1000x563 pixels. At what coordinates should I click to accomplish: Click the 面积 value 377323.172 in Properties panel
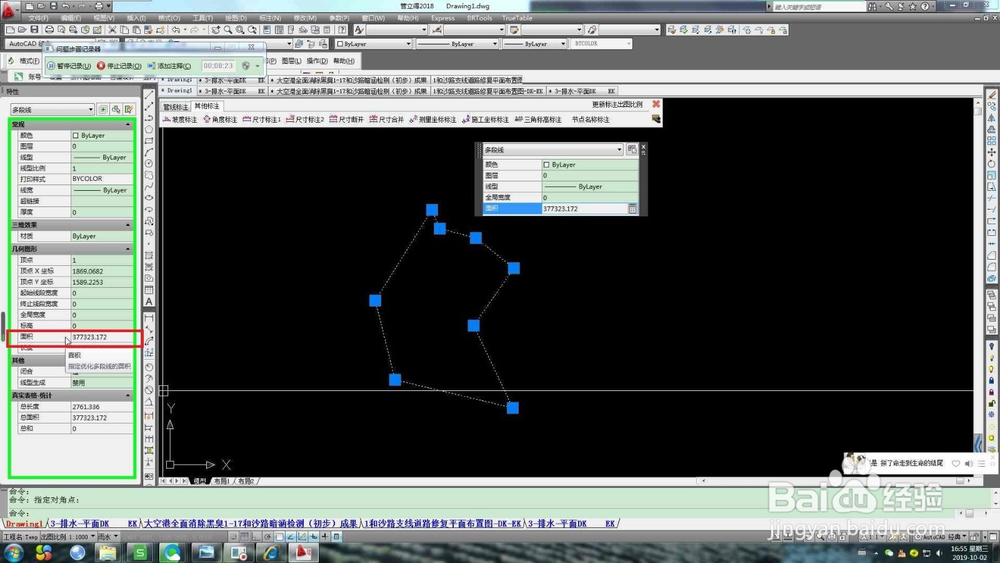102,337
